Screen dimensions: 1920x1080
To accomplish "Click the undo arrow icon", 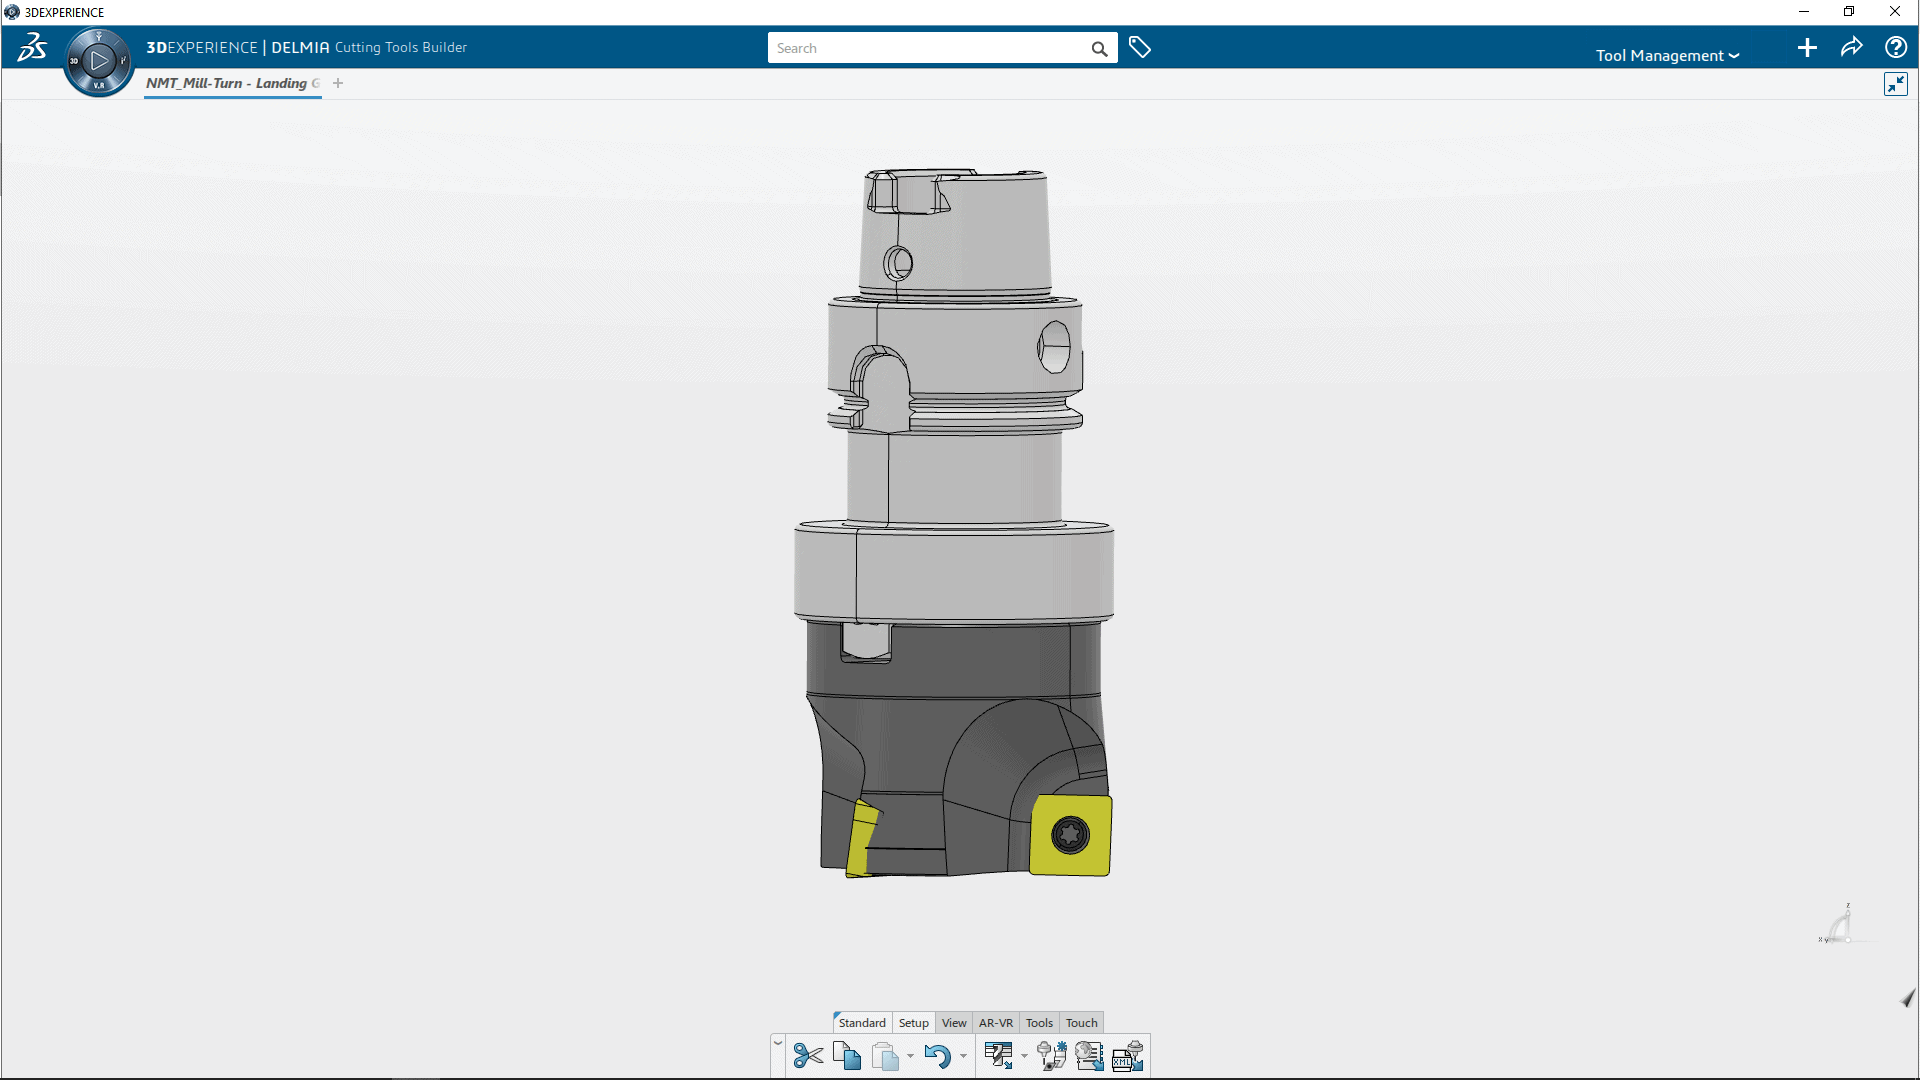I will (938, 1056).
